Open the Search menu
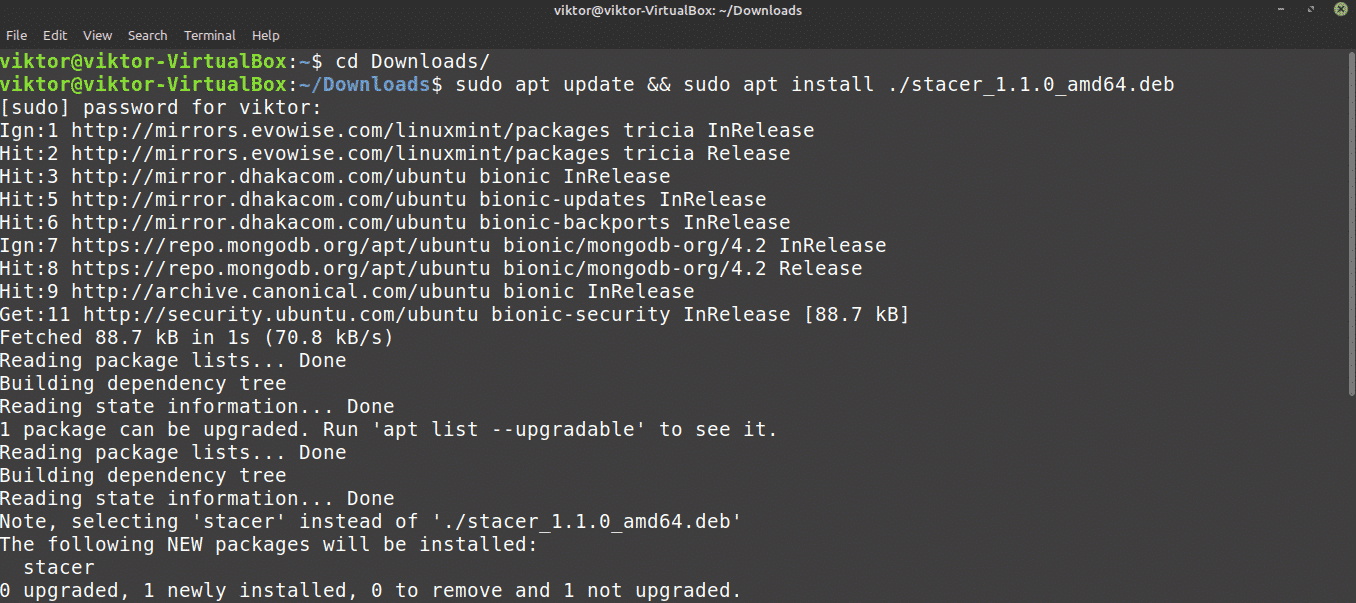The width and height of the screenshot is (1356, 603). click(147, 36)
